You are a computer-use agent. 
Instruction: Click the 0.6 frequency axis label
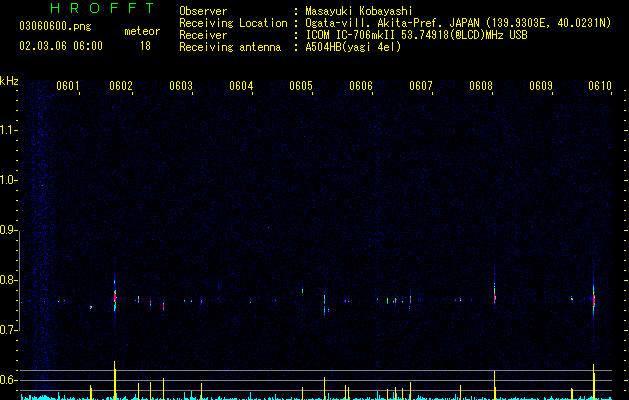[x=9, y=380]
